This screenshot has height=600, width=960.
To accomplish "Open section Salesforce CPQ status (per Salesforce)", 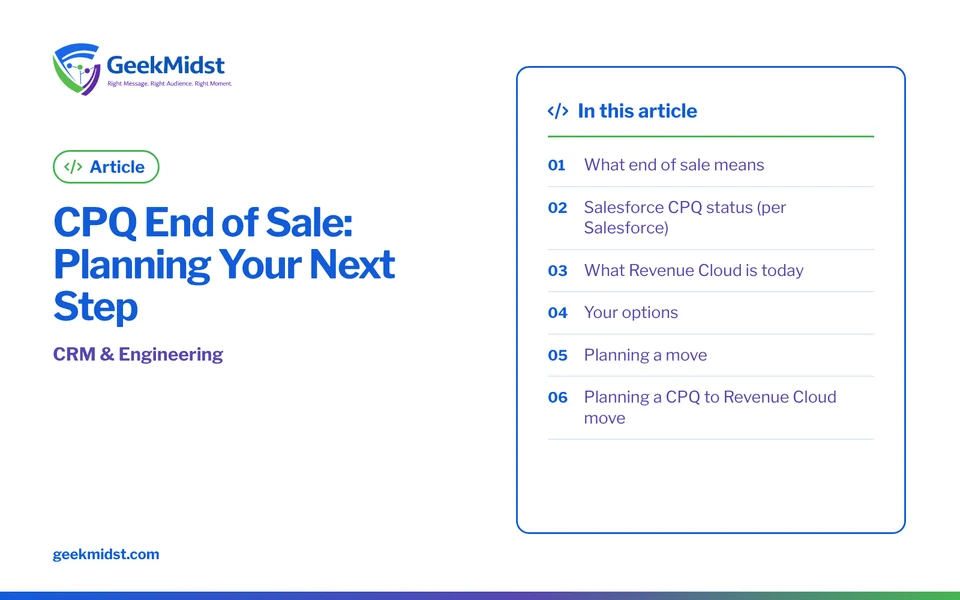I will click(x=684, y=217).
